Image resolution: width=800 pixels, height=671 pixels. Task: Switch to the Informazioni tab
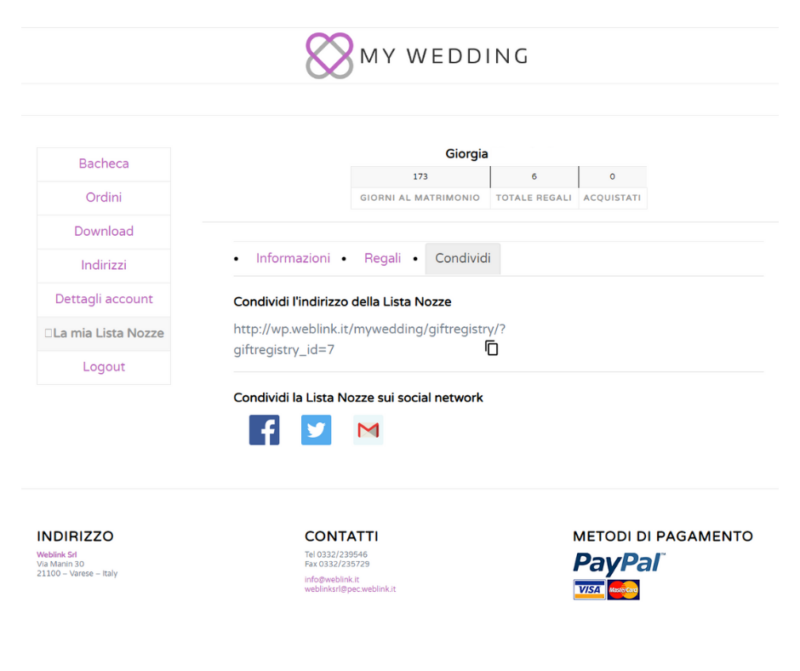tap(293, 258)
